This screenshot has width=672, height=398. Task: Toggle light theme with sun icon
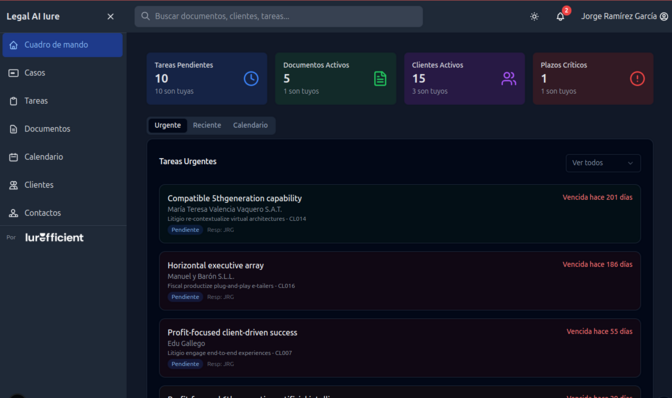(534, 17)
